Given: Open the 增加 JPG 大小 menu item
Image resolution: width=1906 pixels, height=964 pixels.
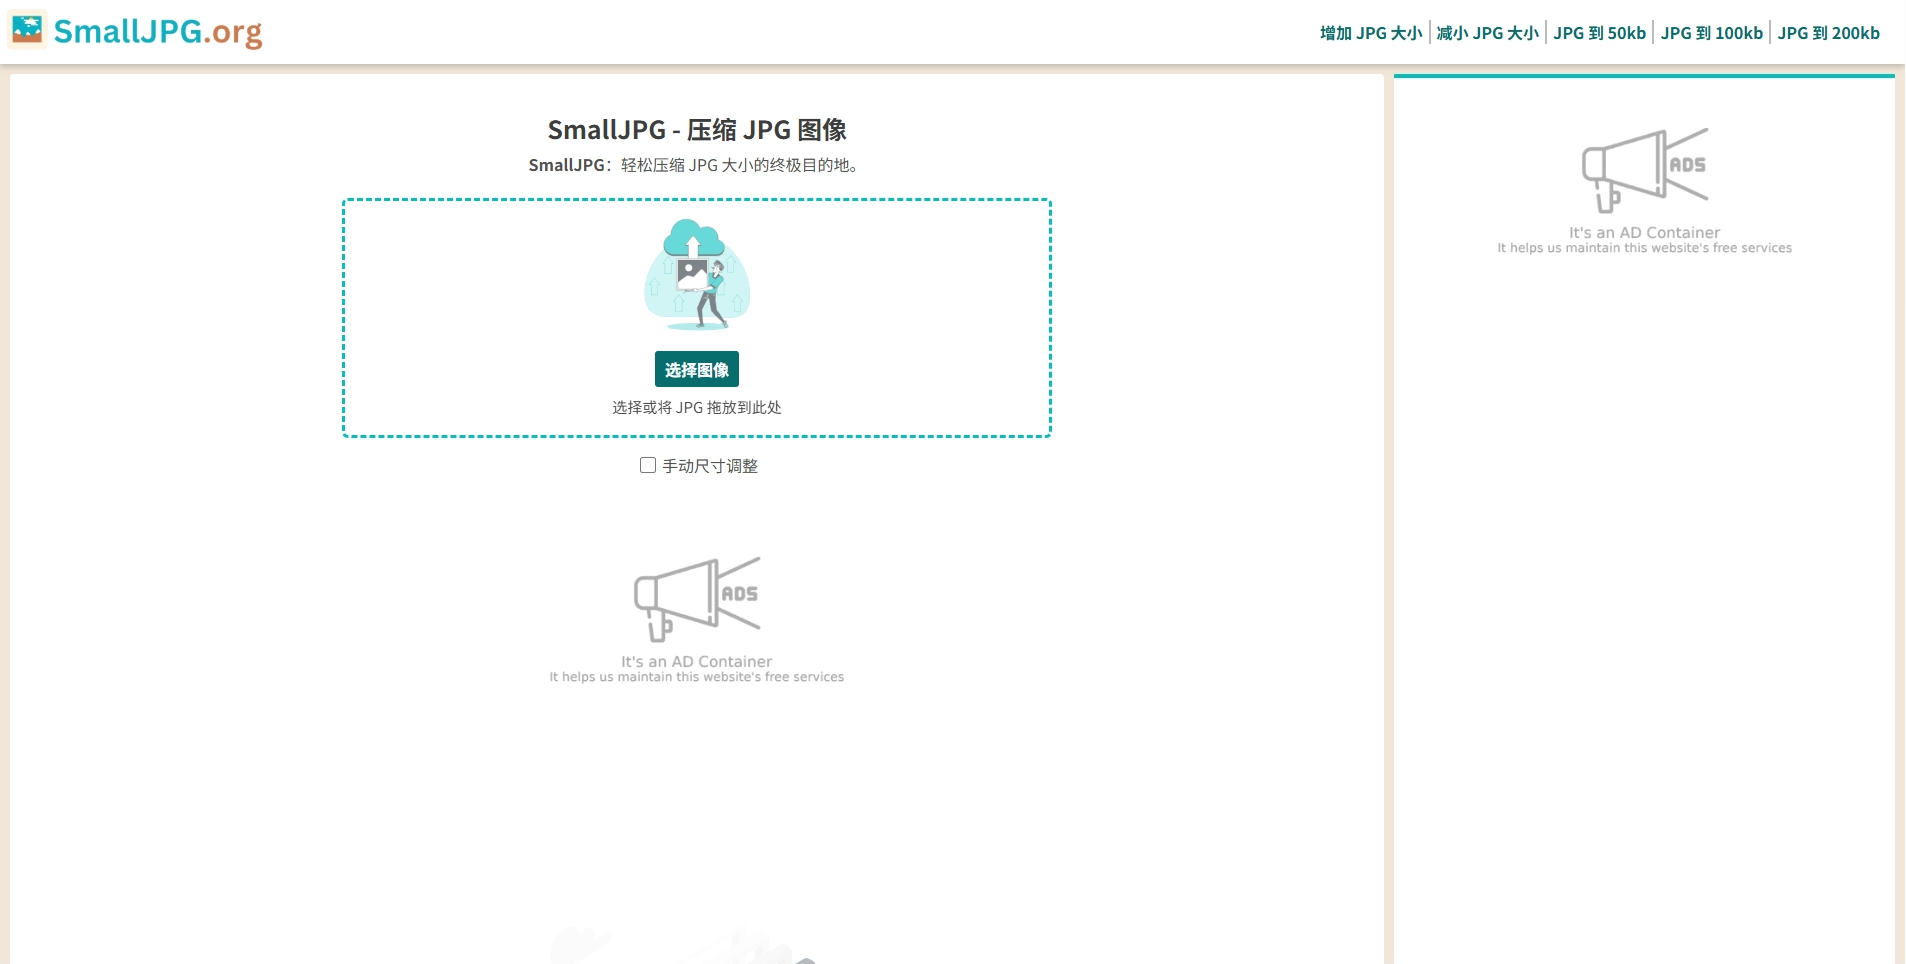Looking at the screenshot, I should [1370, 33].
